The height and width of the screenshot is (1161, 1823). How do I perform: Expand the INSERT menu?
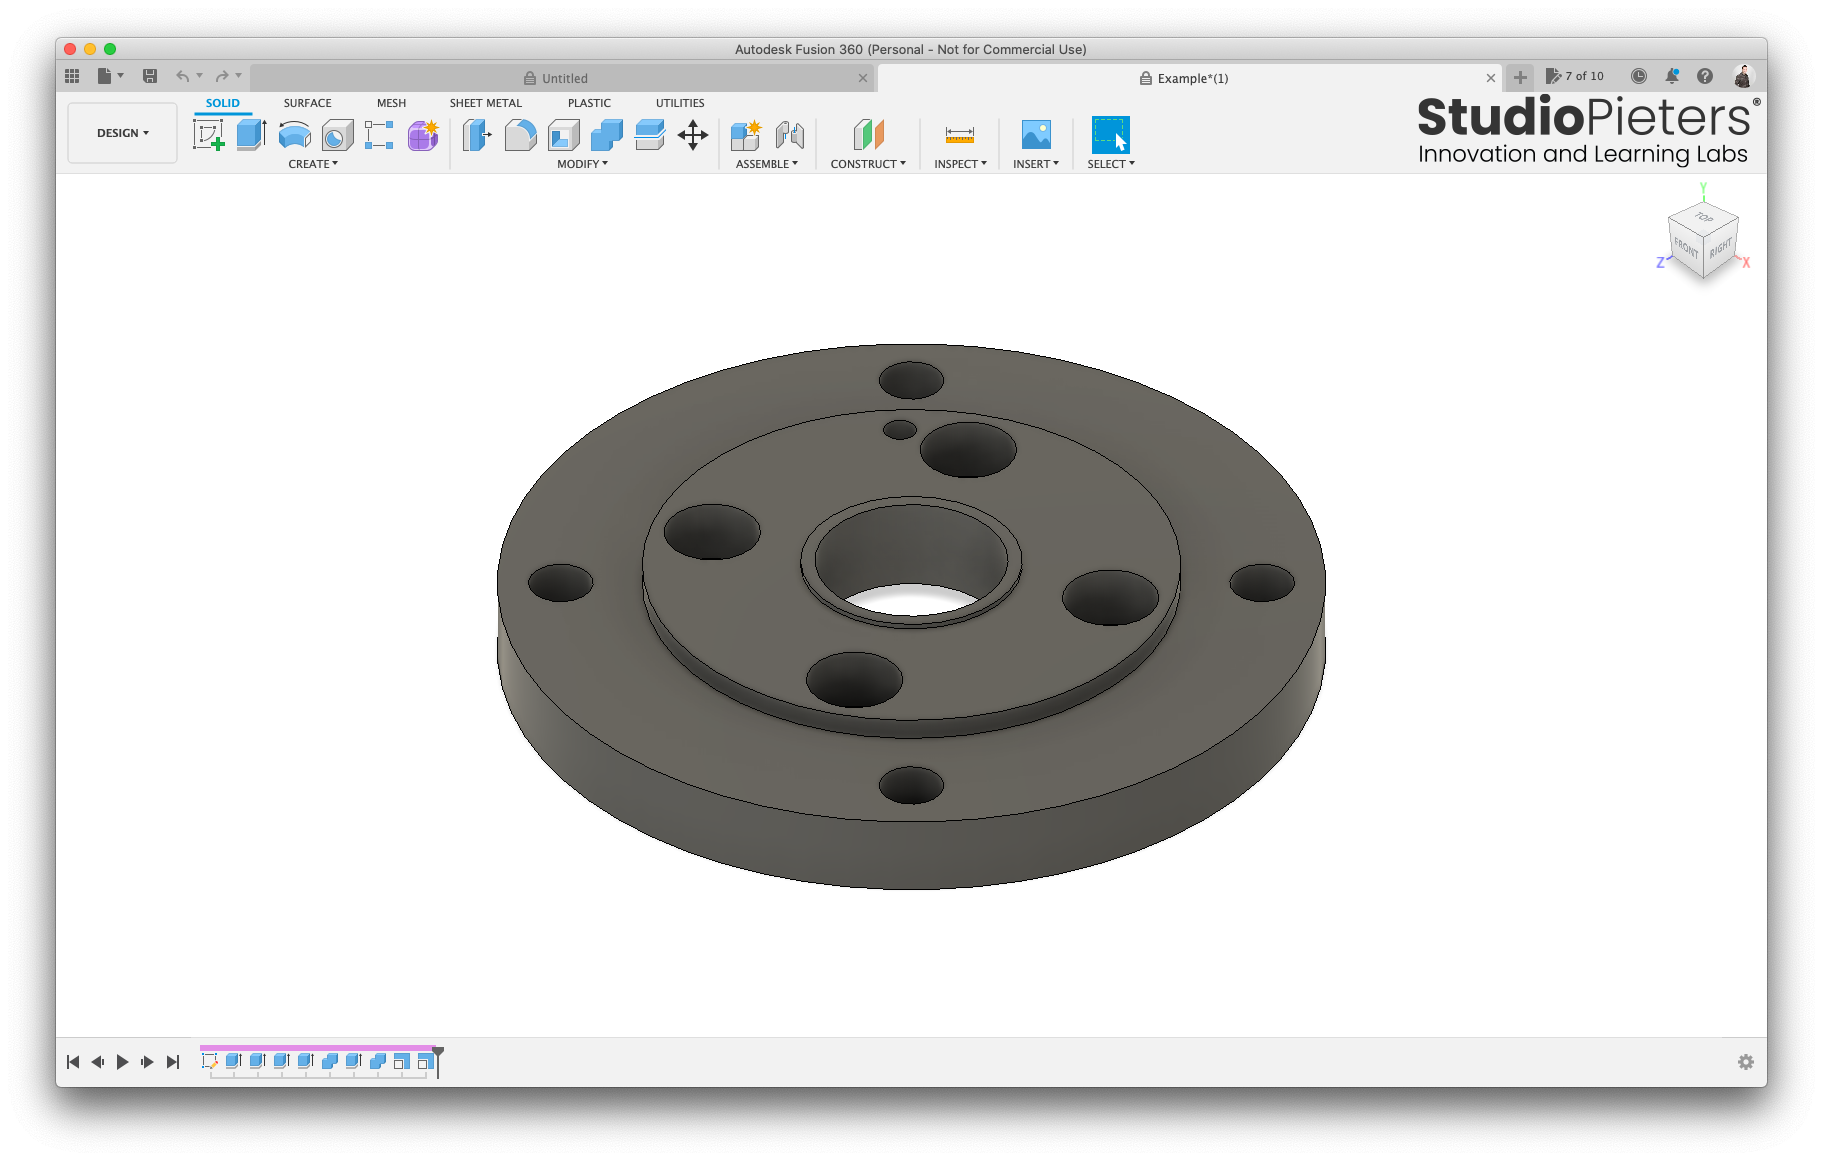pos(1036,164)
